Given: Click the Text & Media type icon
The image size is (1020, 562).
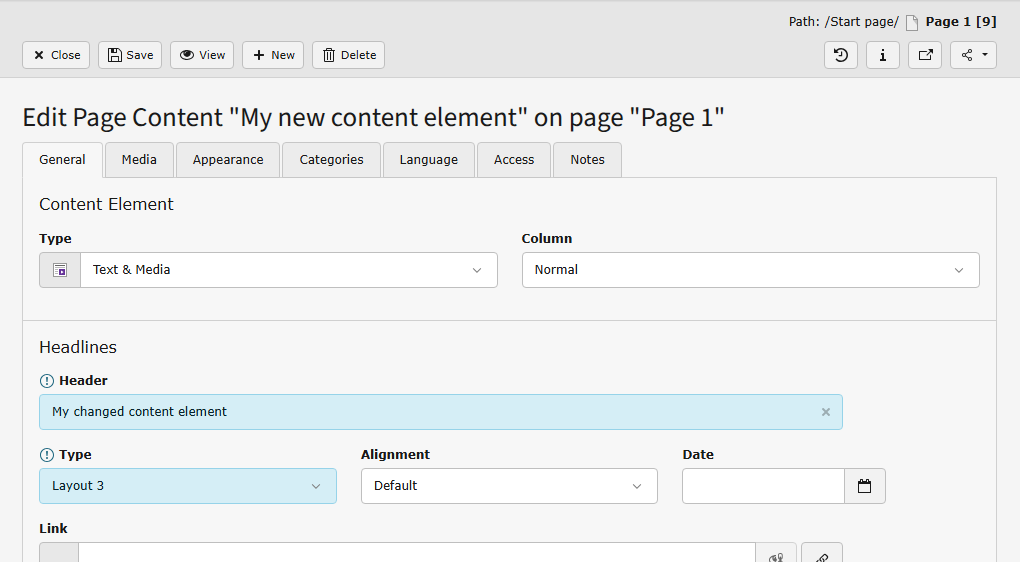Looking at the screenshot, I should 60,270.
